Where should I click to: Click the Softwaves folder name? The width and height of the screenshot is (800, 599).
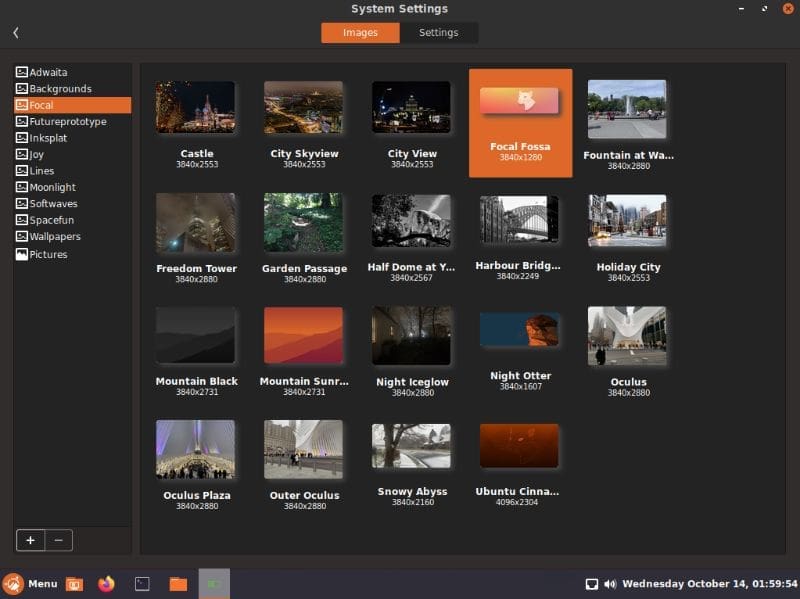(x=54, y=204)
